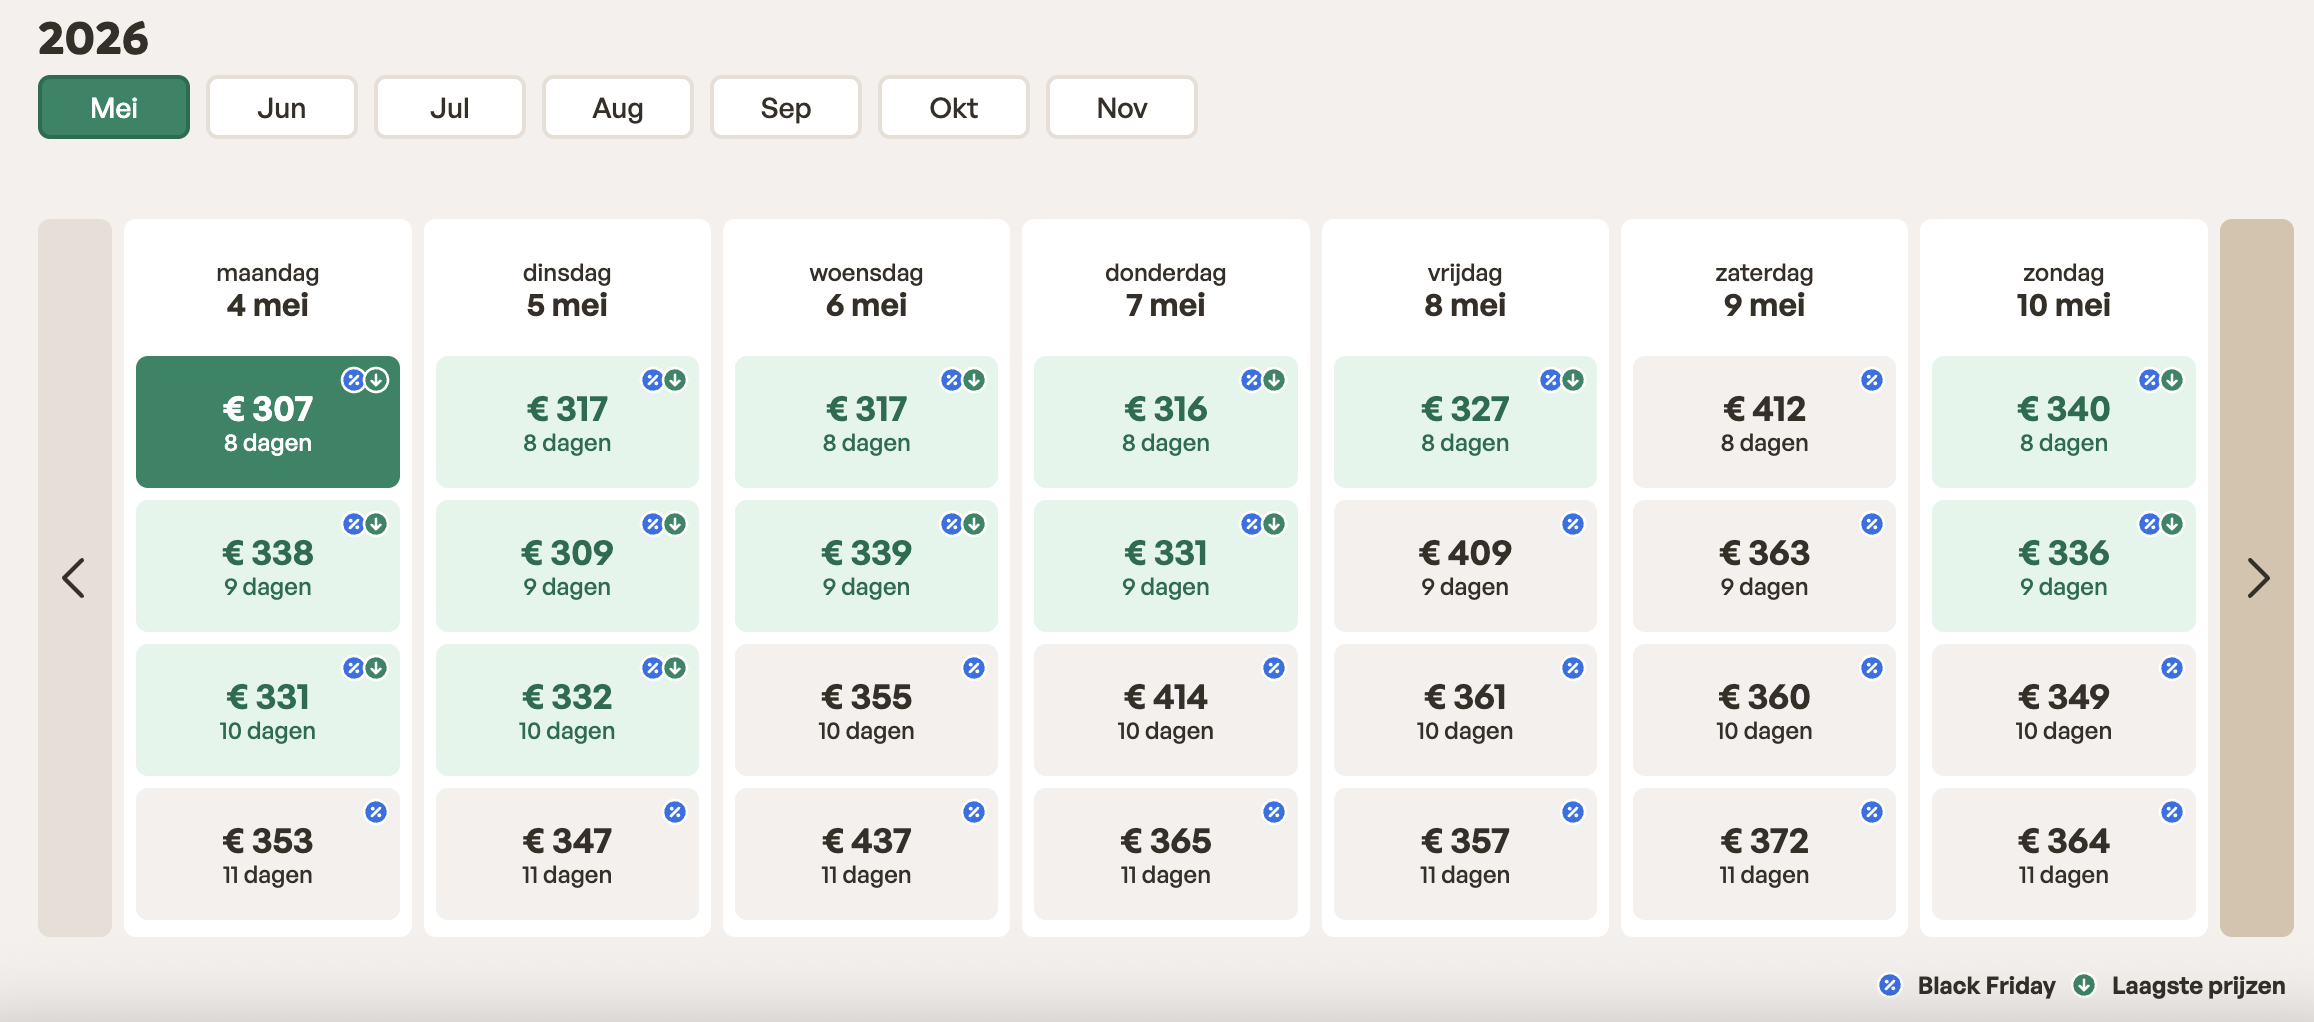
Task: Open the Sep month tab
Action: tap(785, 108)
